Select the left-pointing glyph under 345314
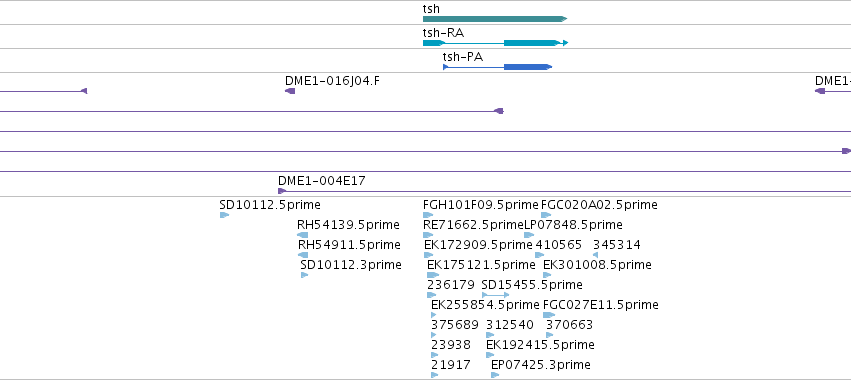Image resolution: width=851 pixels, height=380 pixels. click(x=595, y=255)
